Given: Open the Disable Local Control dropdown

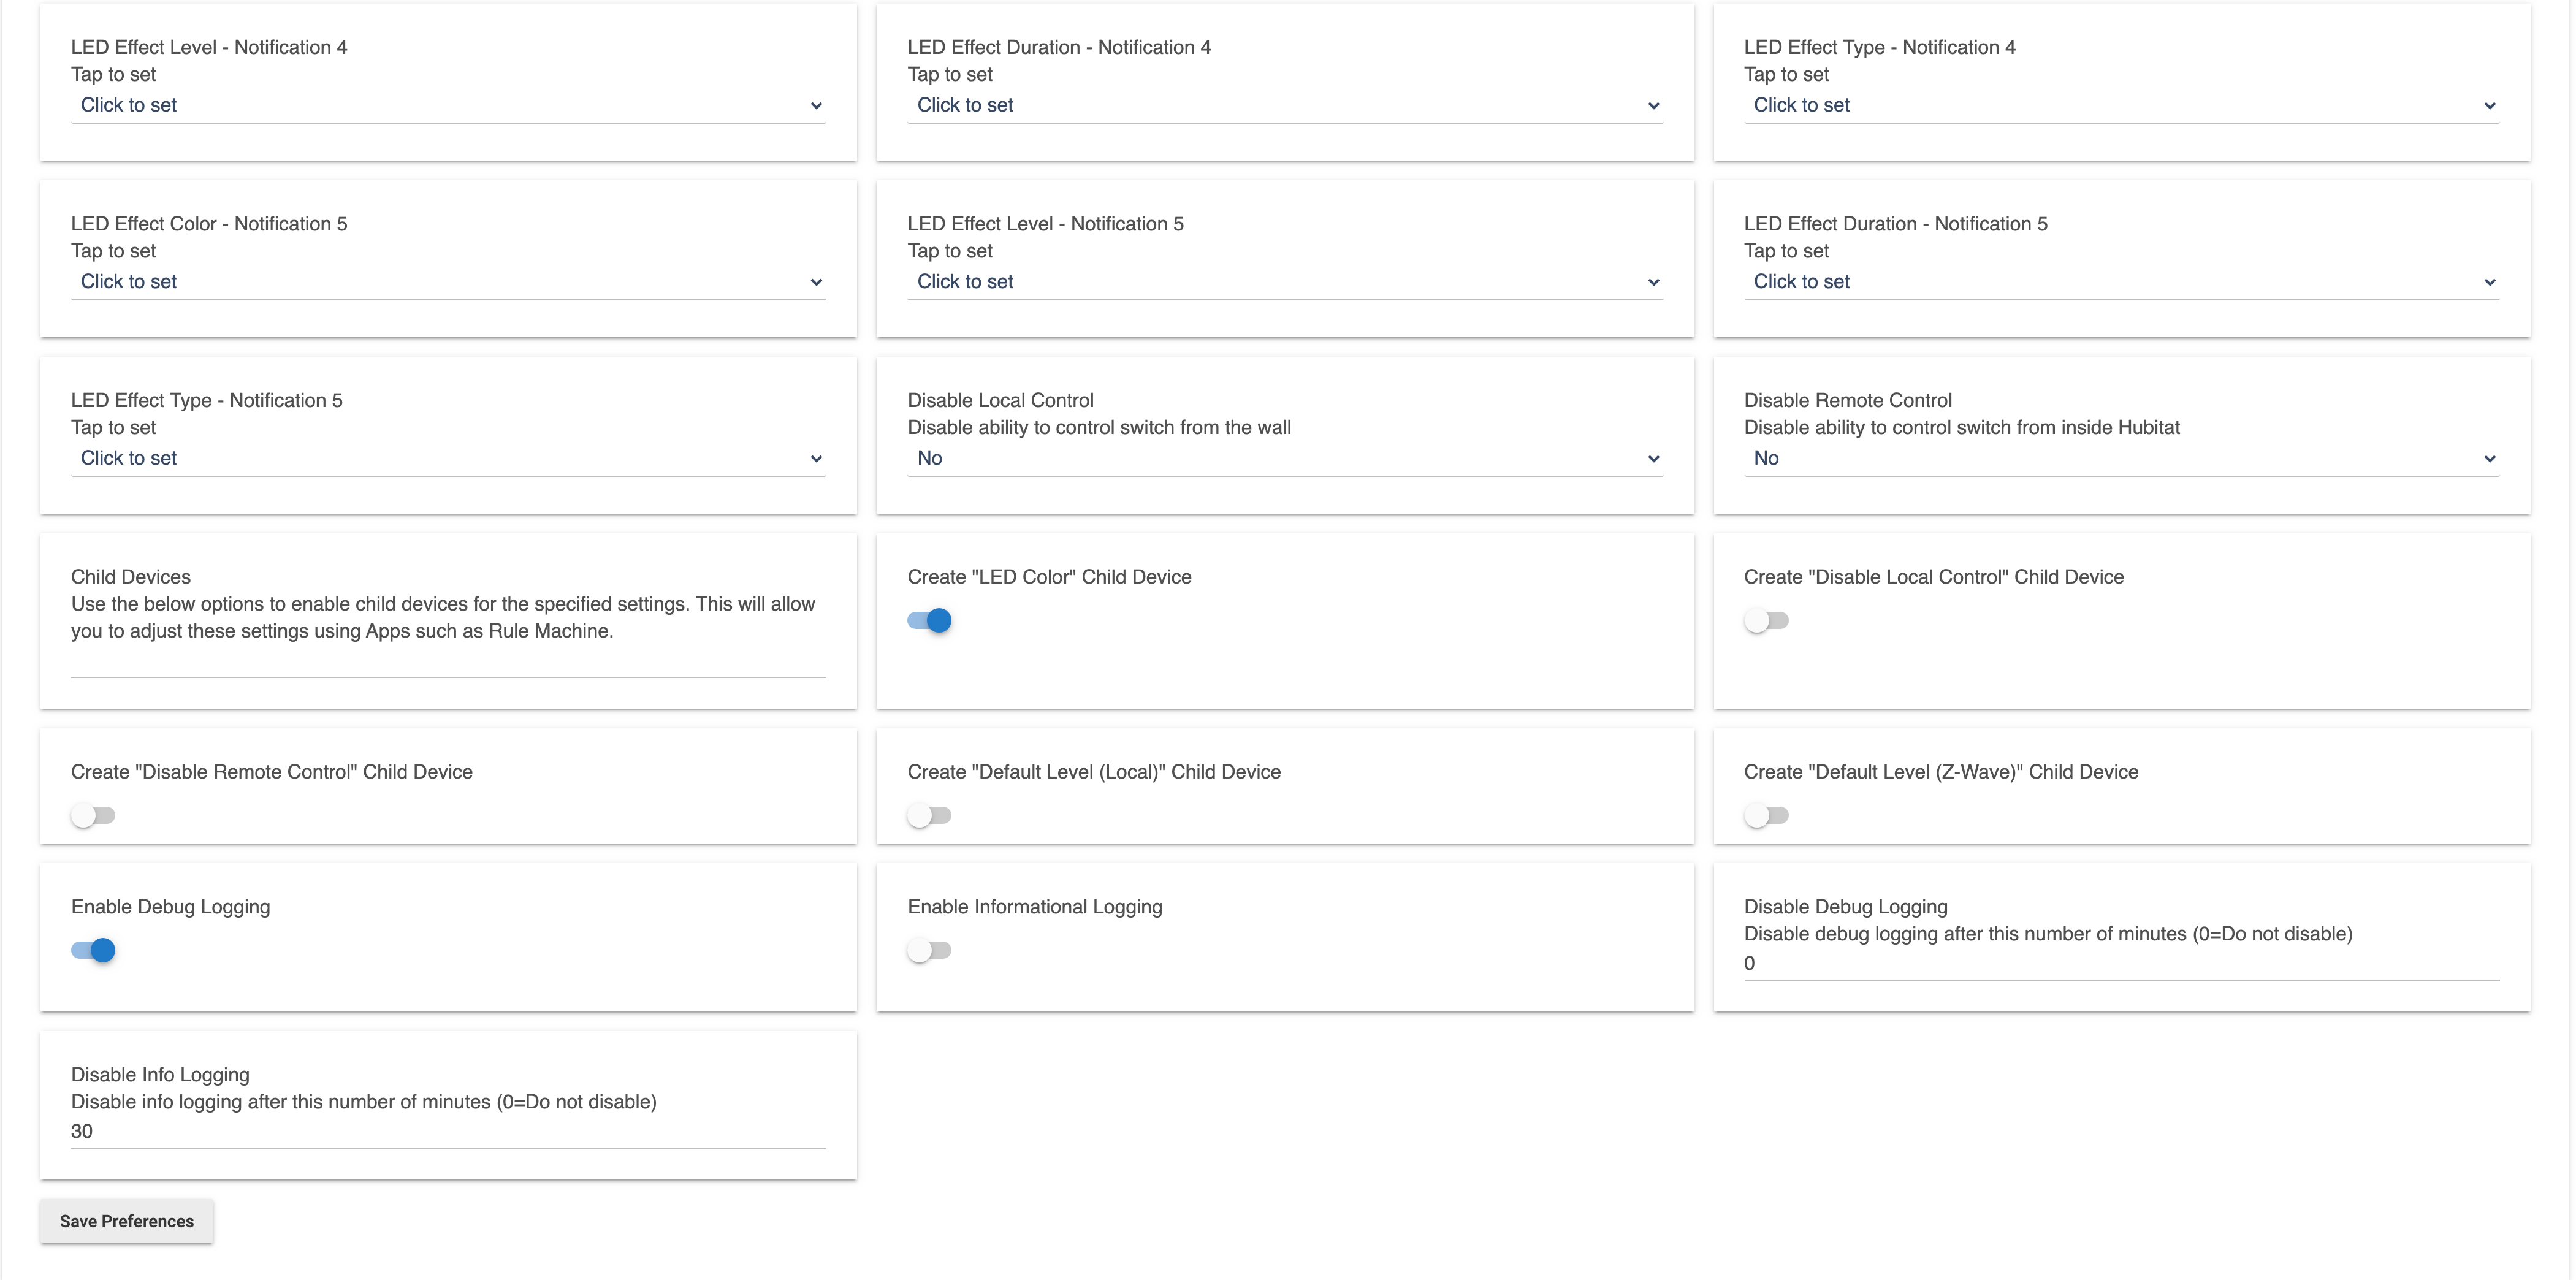Looking at the screenshot, I should 1285,458.
